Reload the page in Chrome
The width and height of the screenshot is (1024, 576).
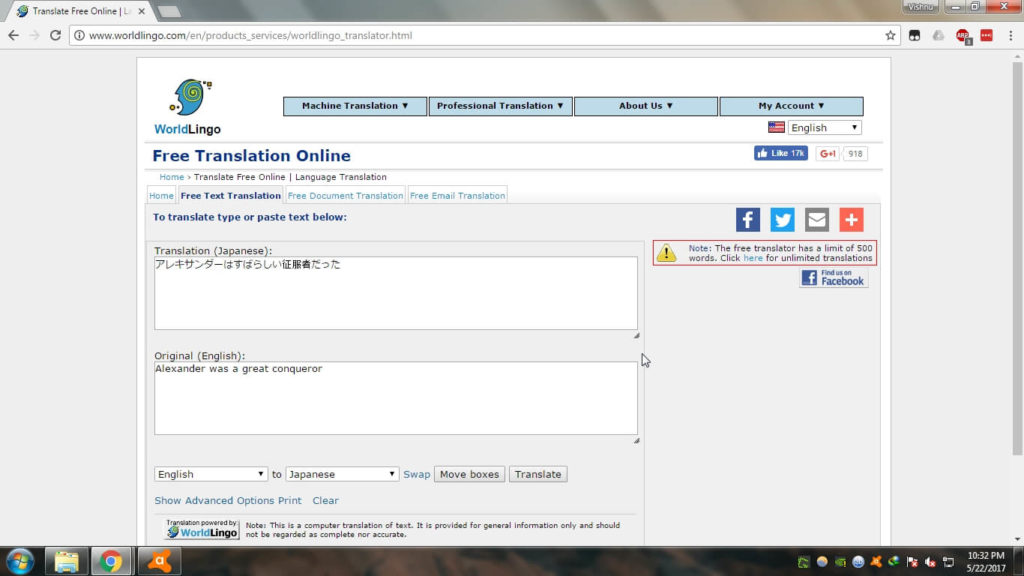(x=56, y=35)
